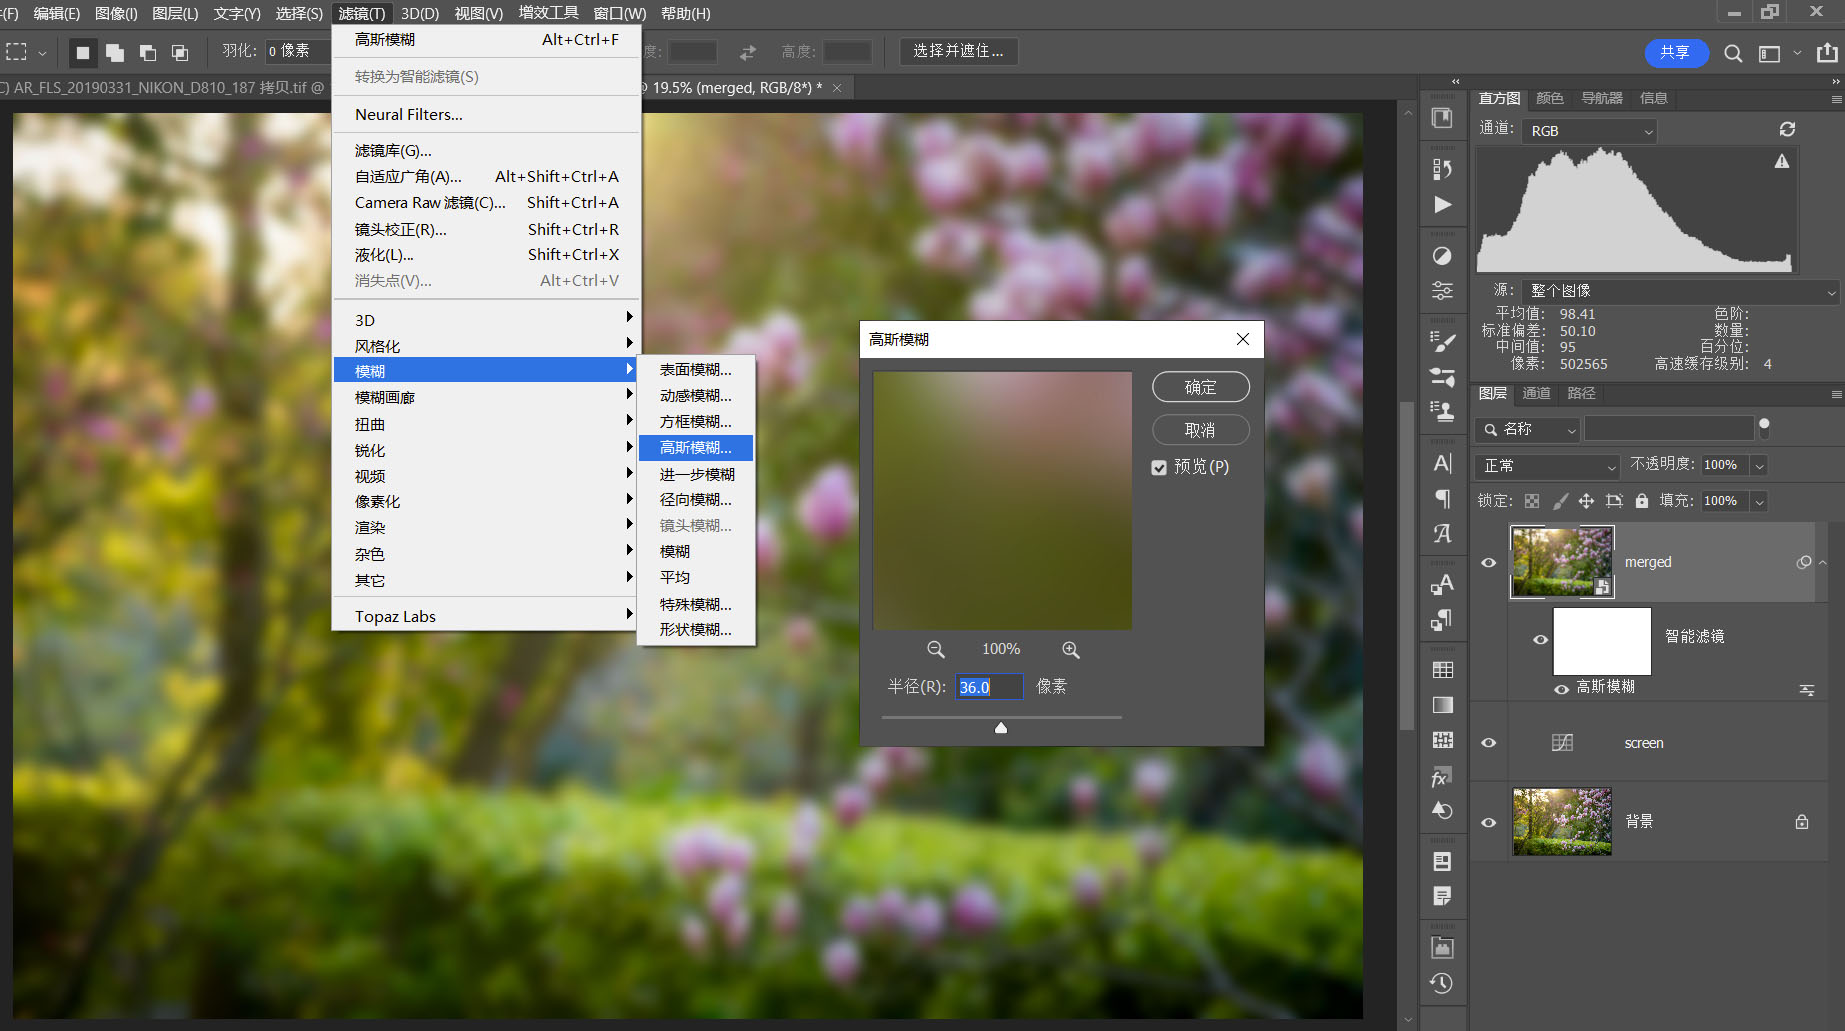The width and height of the screenshot is (1845, 1031).
Task: Open the Glyphs panel icon
Action: tap(1442, 533)
